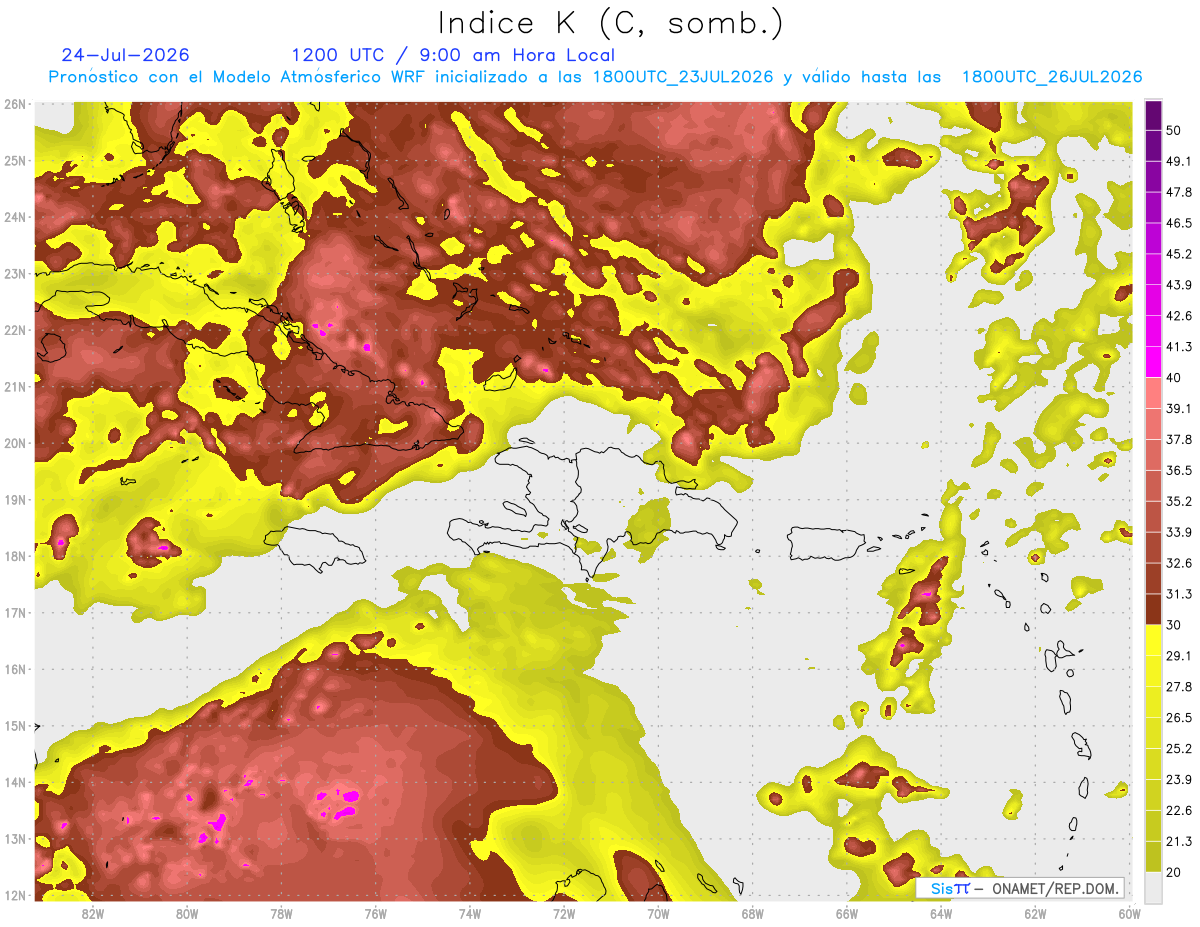Image resolution: width=1200 pixels, height=927 pixels.
Task: Click the longitude label "74W"
Action: [469, 914]
